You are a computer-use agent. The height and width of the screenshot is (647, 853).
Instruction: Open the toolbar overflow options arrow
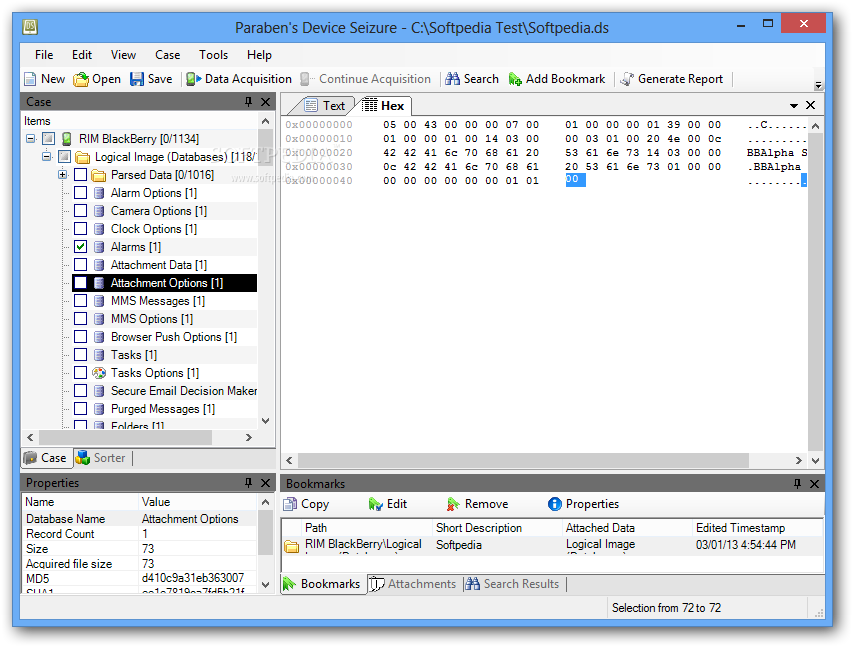(818, 85)
